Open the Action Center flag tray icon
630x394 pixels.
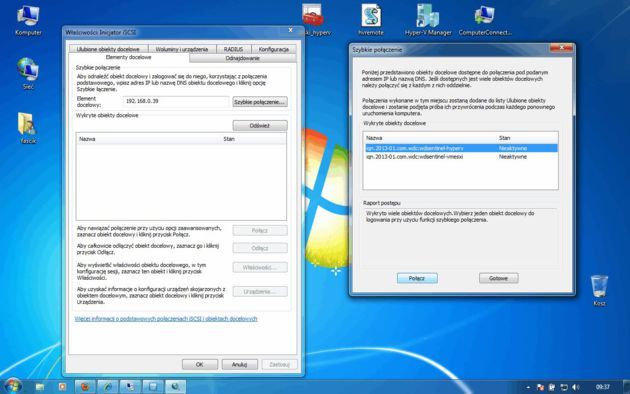pos(540,387)
